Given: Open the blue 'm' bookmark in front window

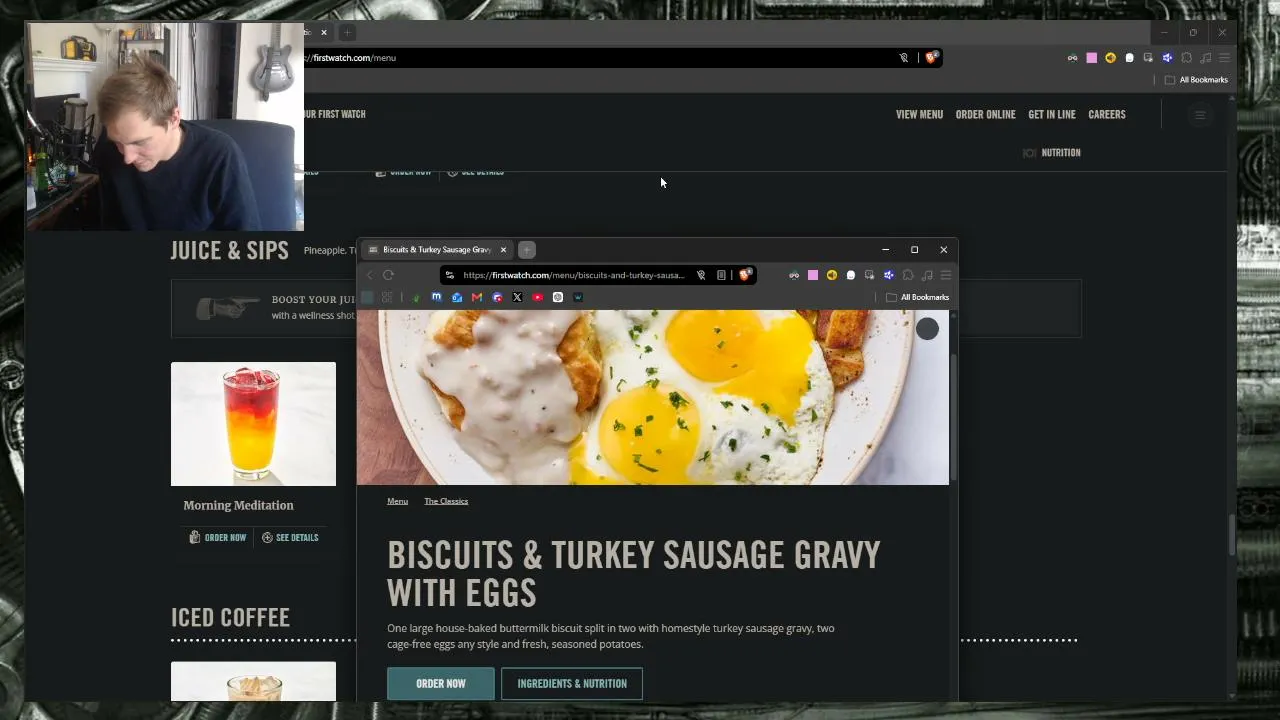Looking at the screenshot, I should [436, 297].
